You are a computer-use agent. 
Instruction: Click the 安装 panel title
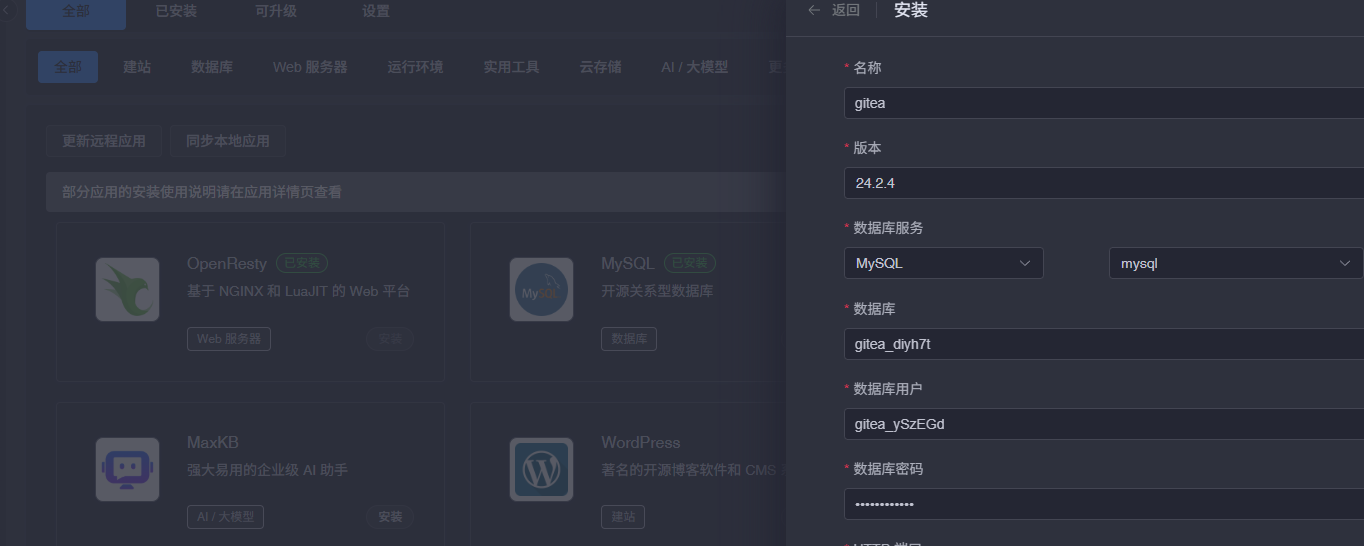coord(911,10)
